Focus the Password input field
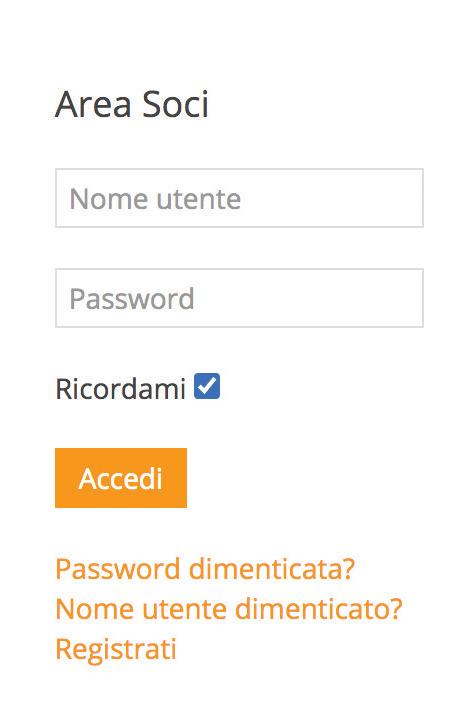467x716 pixels. tap(239, 298)
